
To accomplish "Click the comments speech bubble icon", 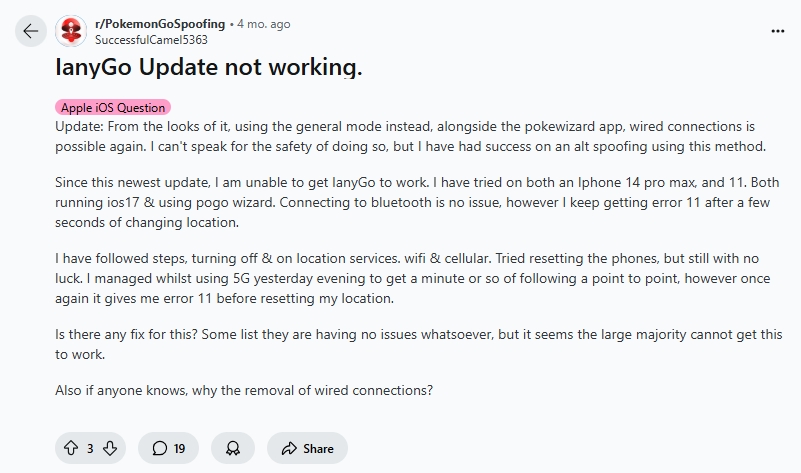I will tap(159, 448).
